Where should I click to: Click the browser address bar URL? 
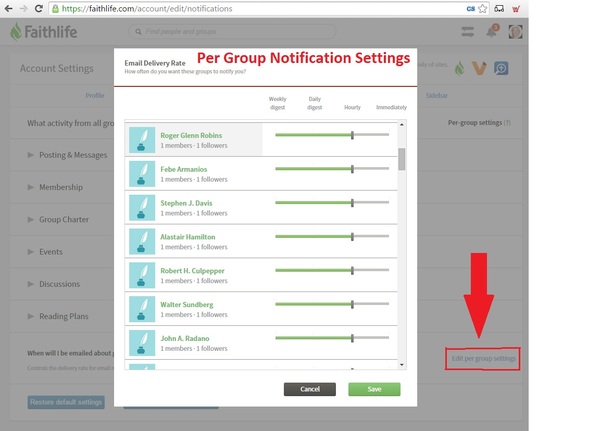[x=147, y=8]
